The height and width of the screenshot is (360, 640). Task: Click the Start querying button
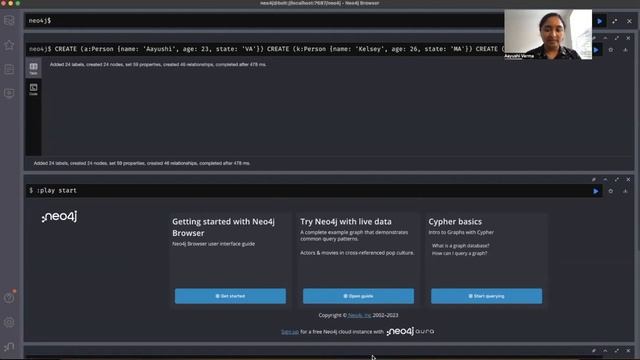click(487, 296)
